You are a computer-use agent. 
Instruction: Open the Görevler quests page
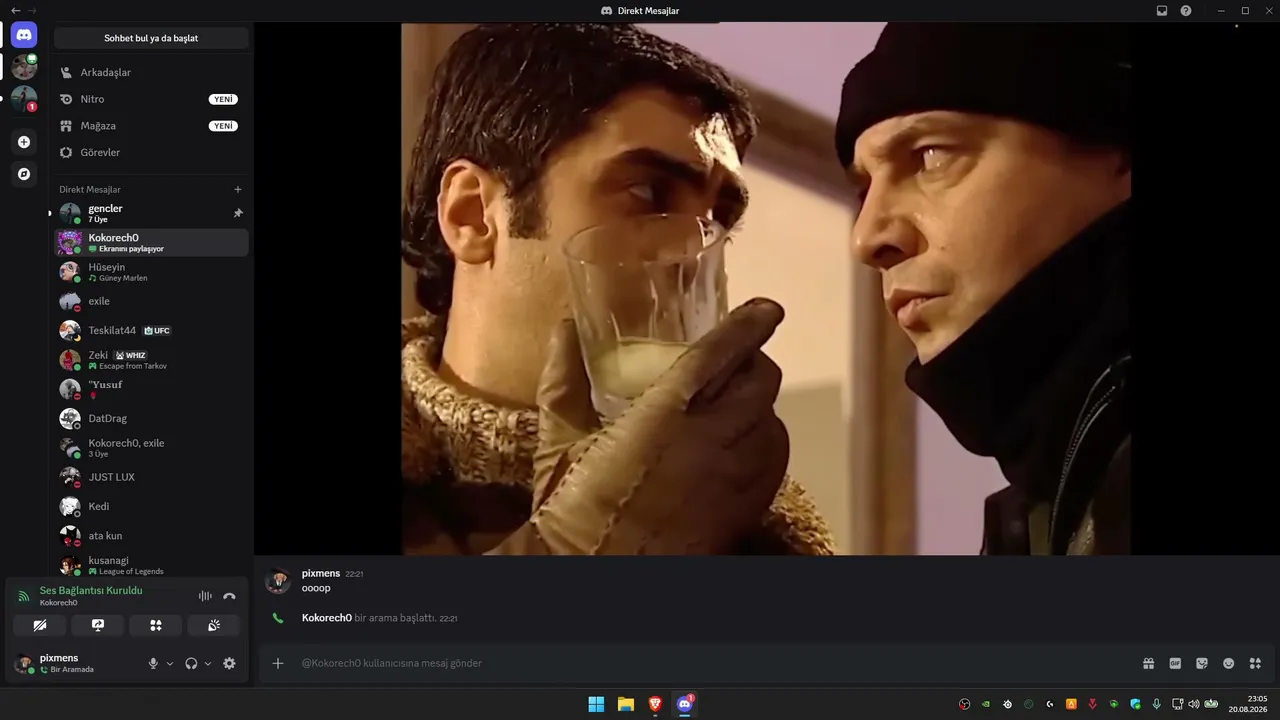[151, 152]
